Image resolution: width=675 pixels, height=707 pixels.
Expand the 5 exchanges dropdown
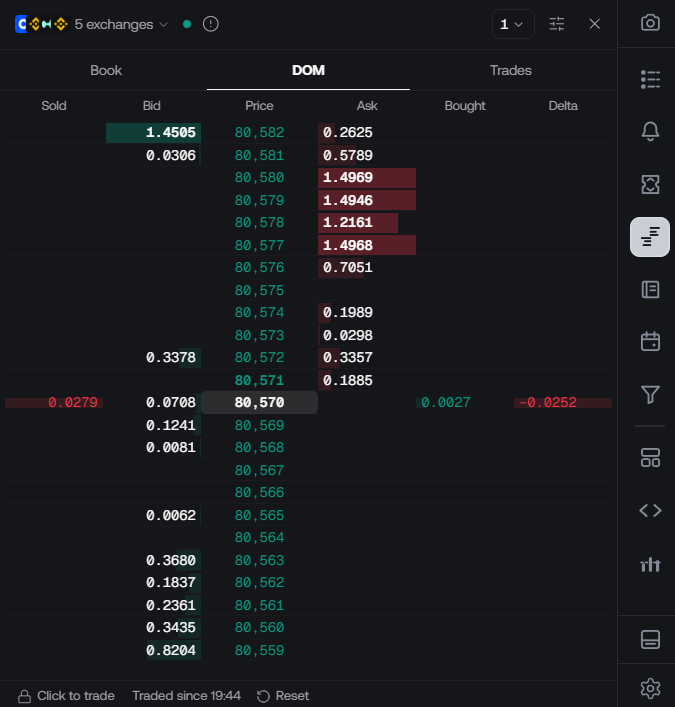[x=121, y=24]
